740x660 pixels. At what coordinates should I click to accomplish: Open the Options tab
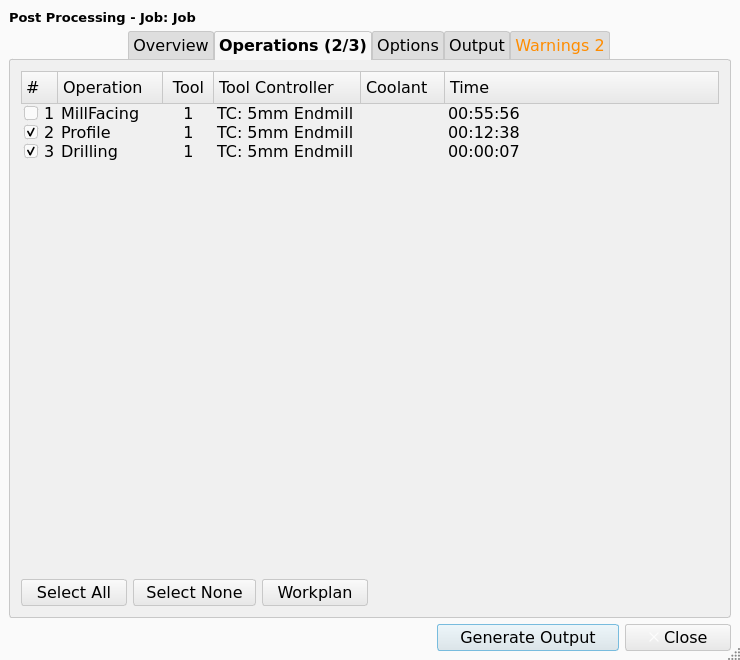pos(408,45)
